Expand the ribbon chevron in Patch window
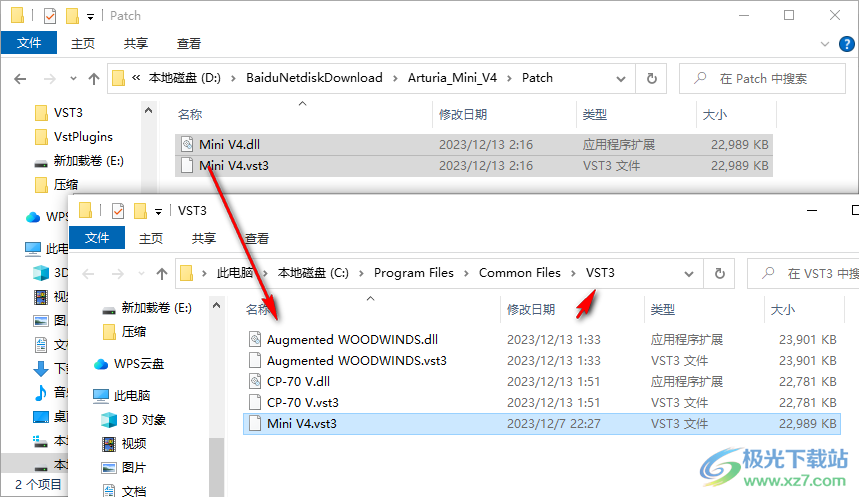Image resolution: width=859 pixels, height=497 pixels. point(824,44)
